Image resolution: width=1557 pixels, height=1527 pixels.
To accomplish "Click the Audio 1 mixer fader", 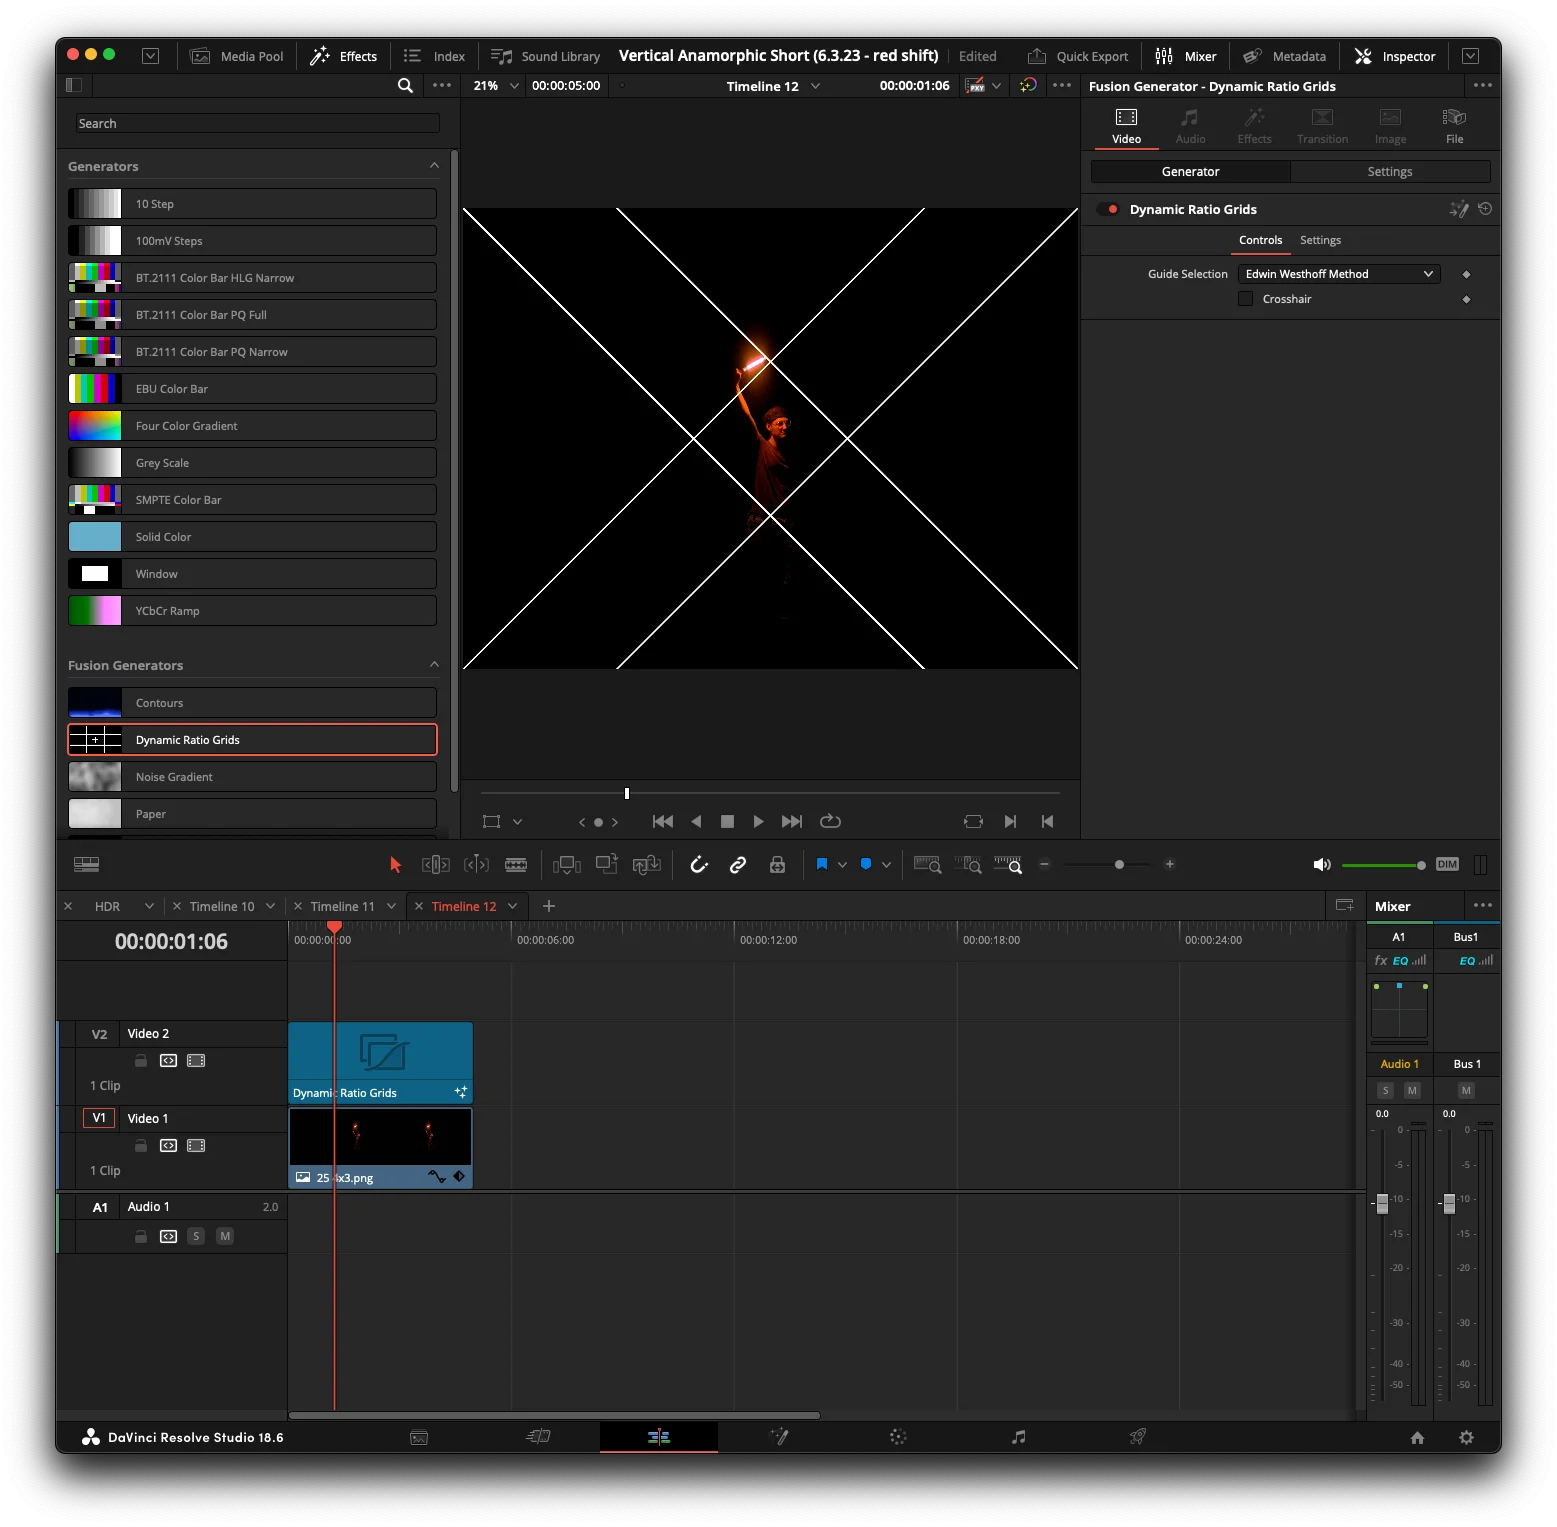I will pyautogui.click(x=1382, y=1203).
